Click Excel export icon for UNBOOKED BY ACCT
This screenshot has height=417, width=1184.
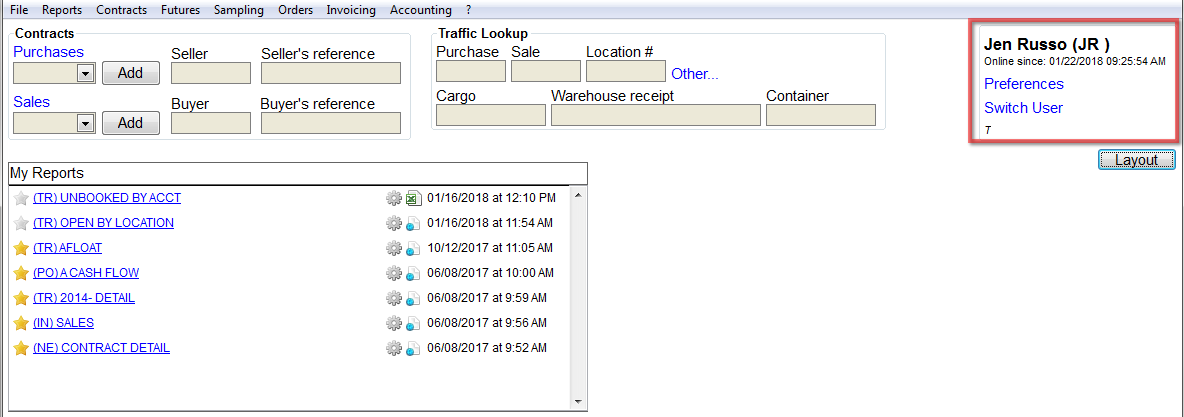[x=413, y=199]
